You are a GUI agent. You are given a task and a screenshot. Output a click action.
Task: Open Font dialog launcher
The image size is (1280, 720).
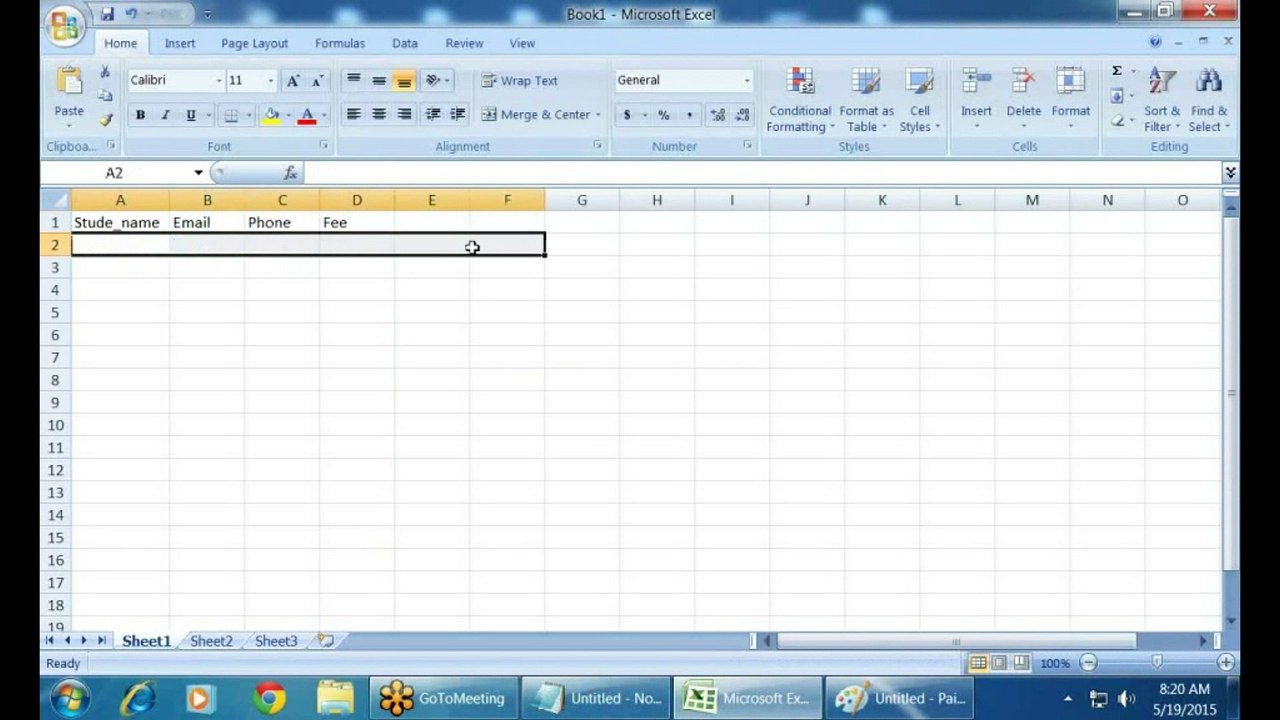coord(324,146)
